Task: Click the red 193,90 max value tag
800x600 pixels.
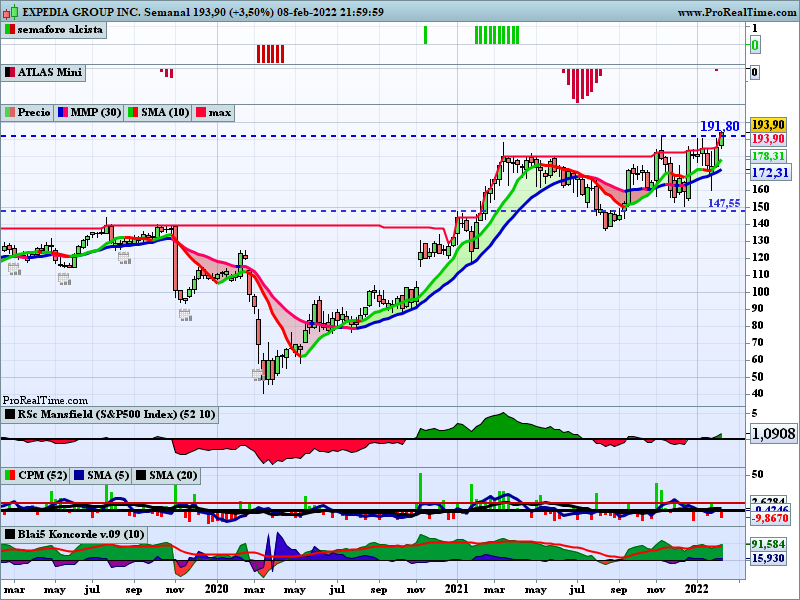Action: pos(768,139)
